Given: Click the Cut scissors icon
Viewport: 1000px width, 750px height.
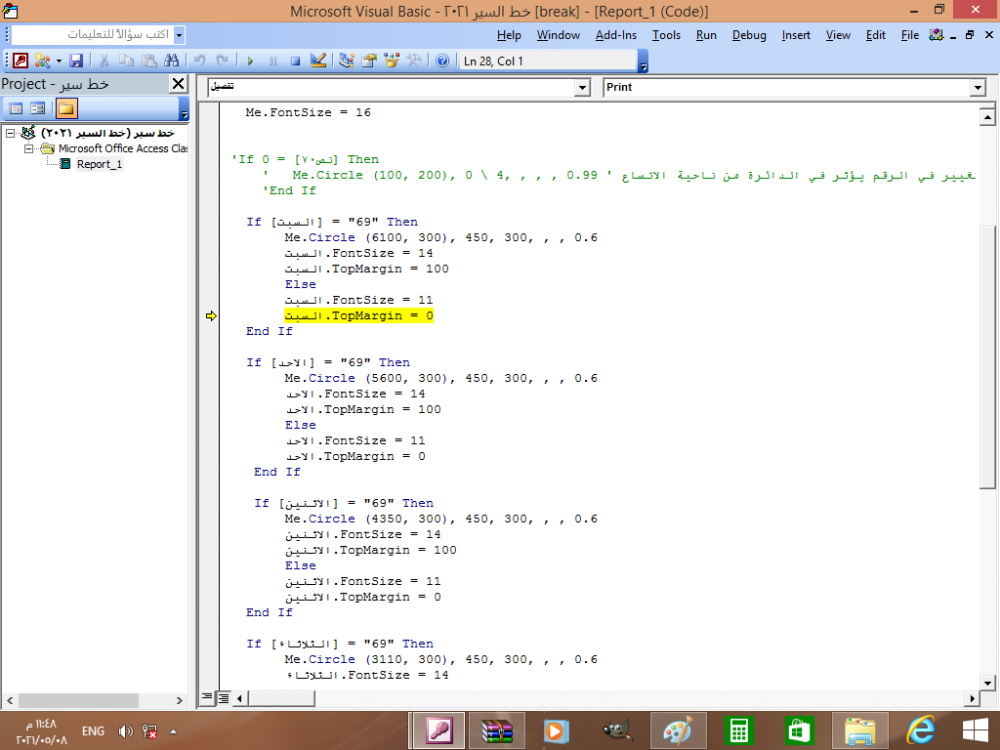Looking at the screenshot, I should (104, 61).
